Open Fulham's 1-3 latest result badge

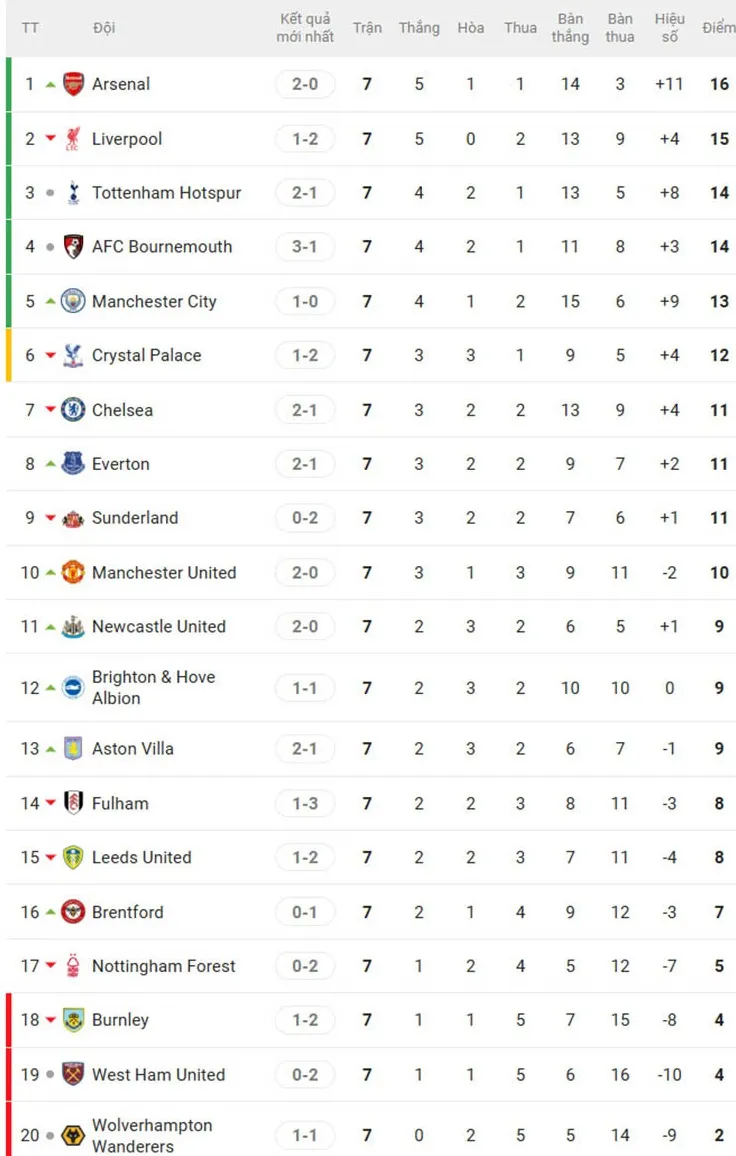(305, 803)
